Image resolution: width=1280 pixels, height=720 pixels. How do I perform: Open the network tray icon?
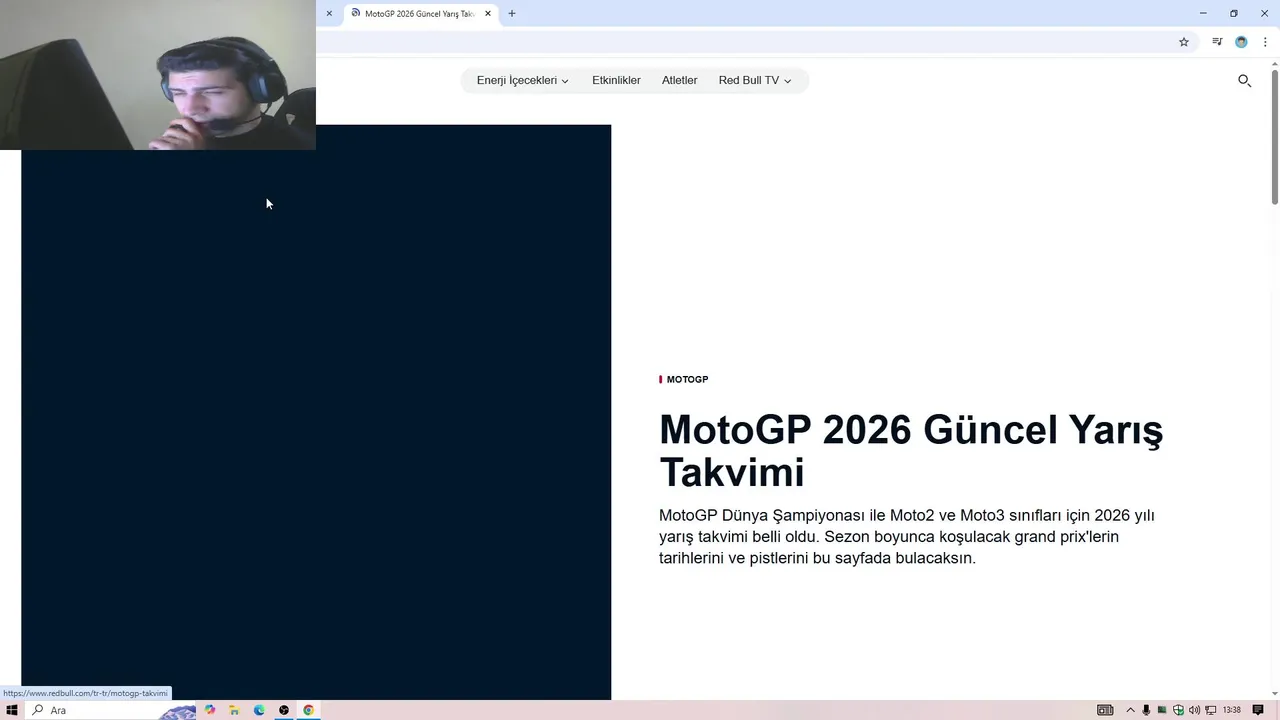[1210, 710]
